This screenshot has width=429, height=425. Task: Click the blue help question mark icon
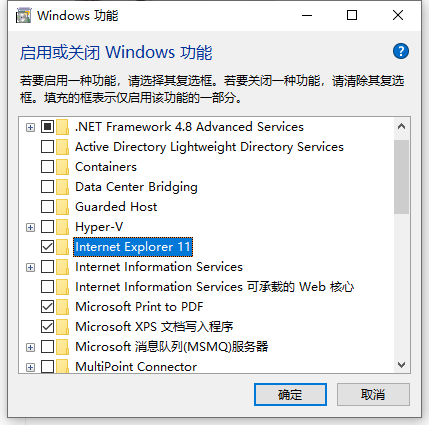pos(401,51)
